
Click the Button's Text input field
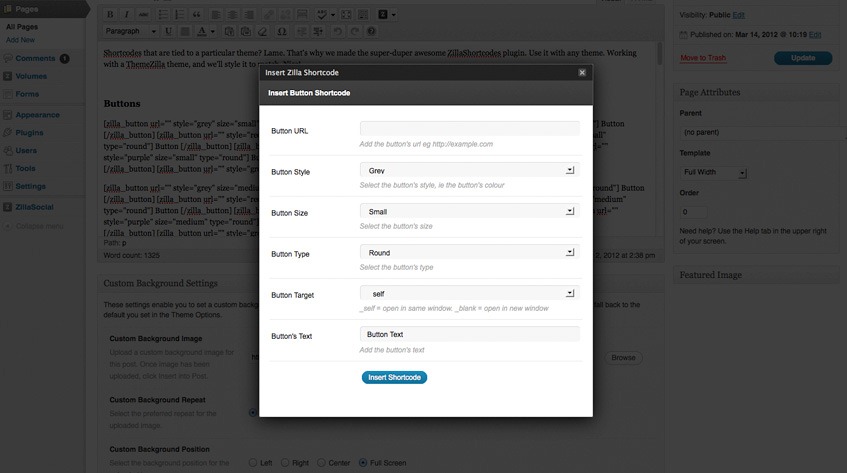point(469,334)
